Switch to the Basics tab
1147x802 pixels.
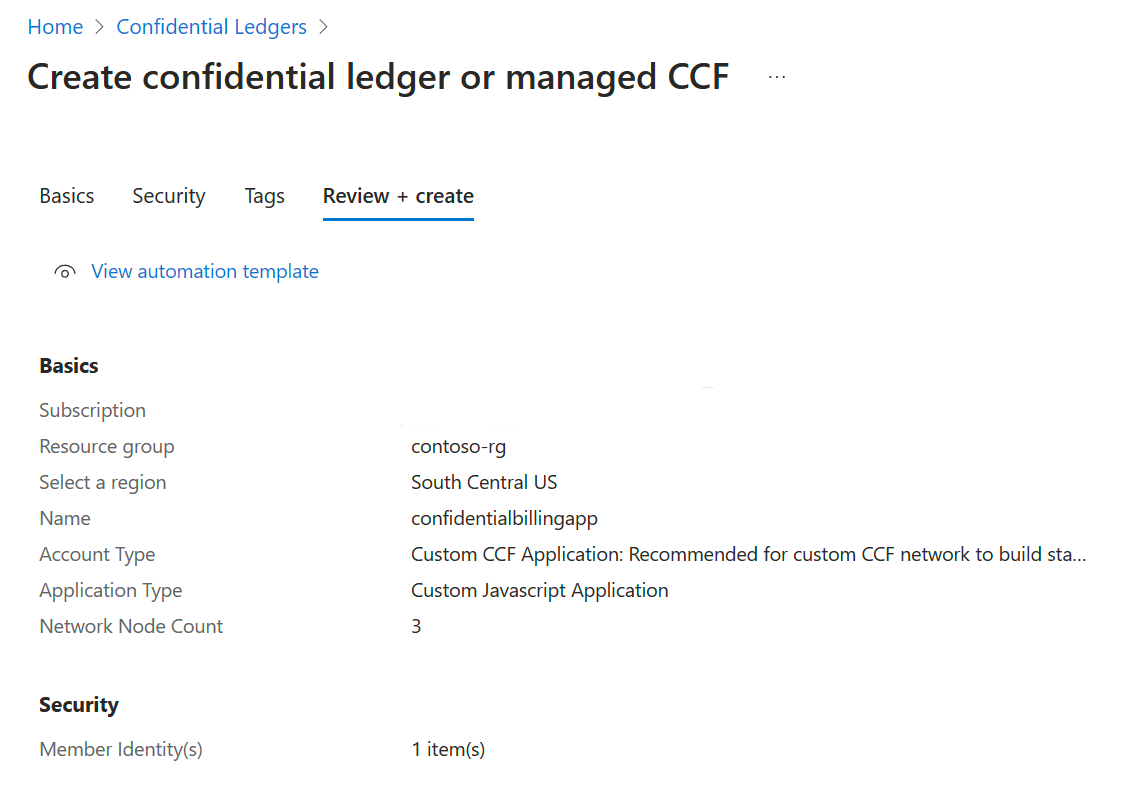(66, 195)
